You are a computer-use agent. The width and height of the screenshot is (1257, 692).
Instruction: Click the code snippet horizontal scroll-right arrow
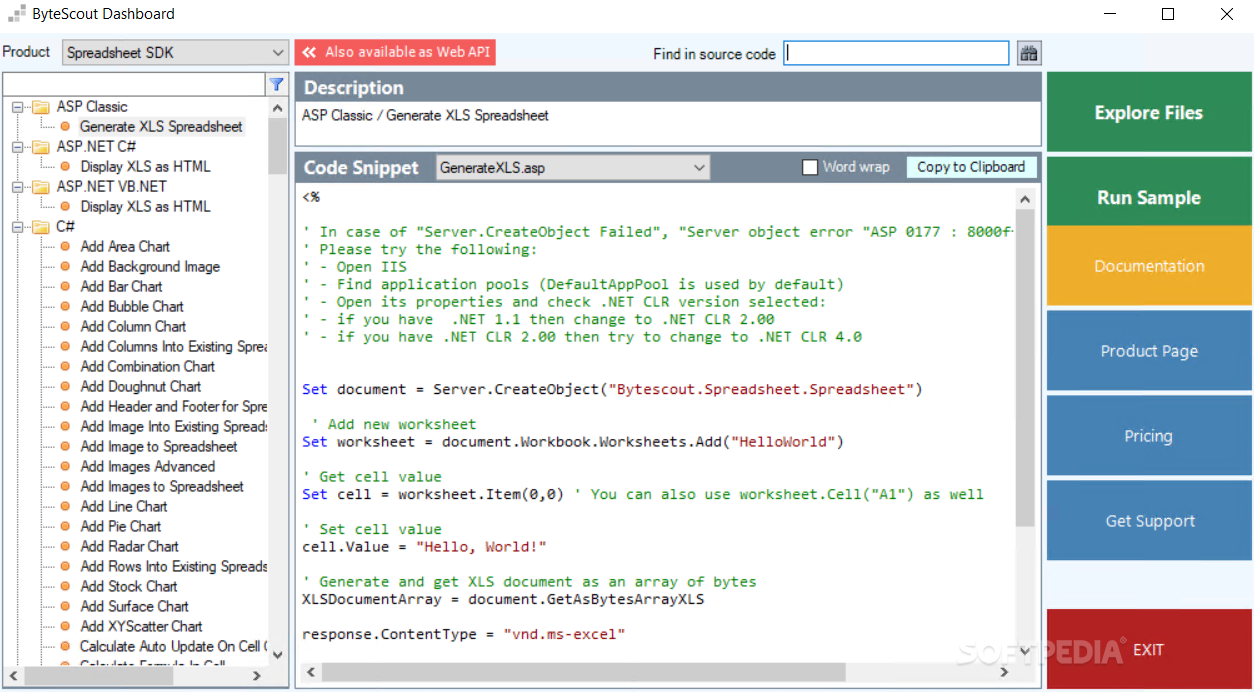(x=1004, y=672)
